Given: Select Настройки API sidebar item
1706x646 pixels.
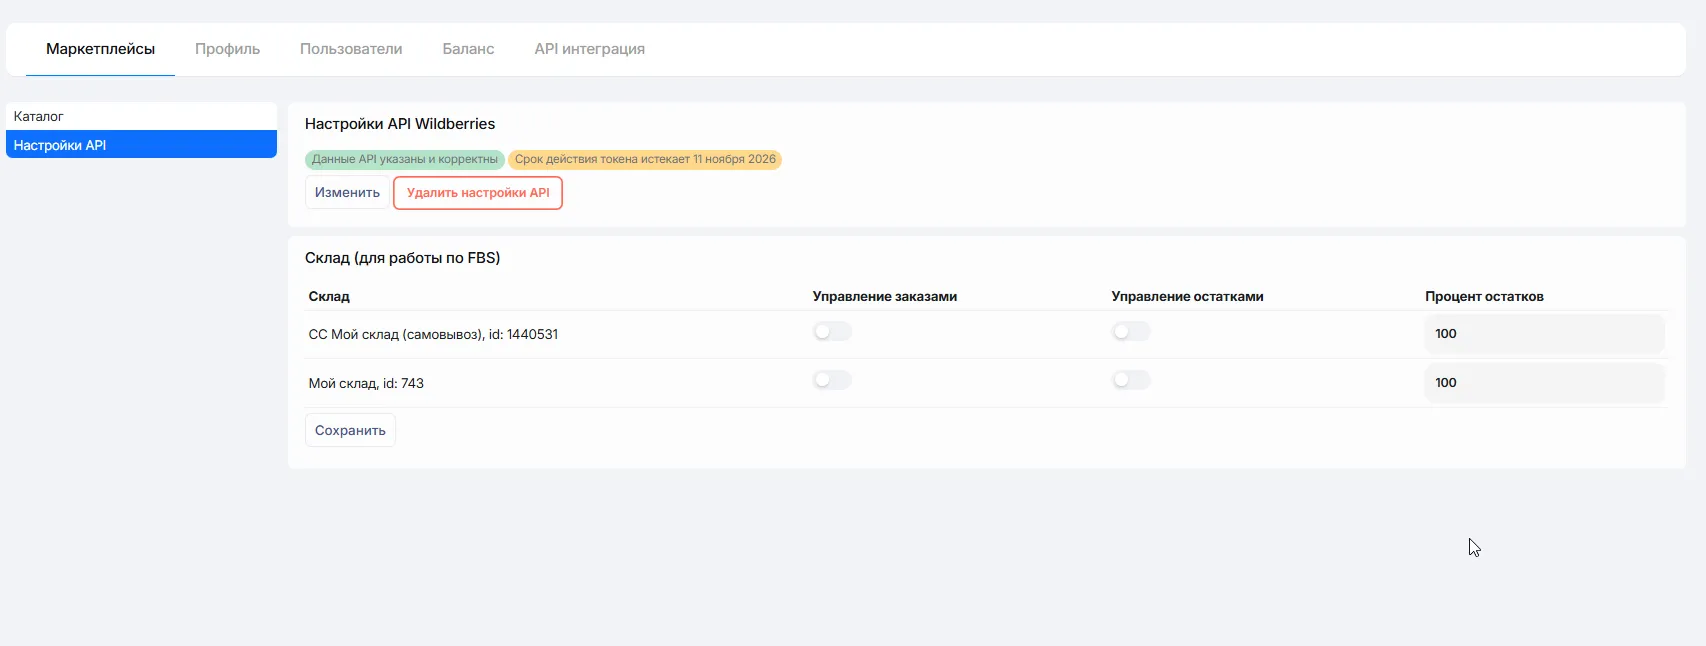Looking at the screenshot, I should (x=141, y=145).
